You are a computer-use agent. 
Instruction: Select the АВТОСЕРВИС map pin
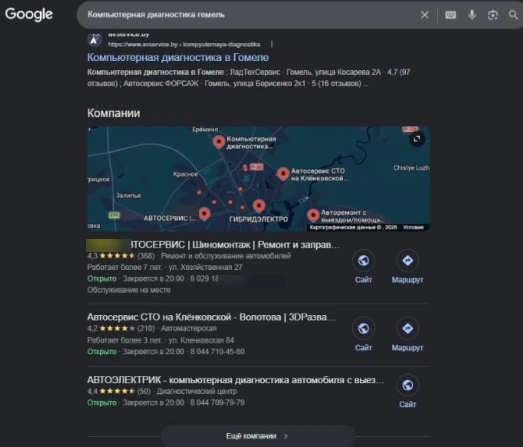click(204, 213)
